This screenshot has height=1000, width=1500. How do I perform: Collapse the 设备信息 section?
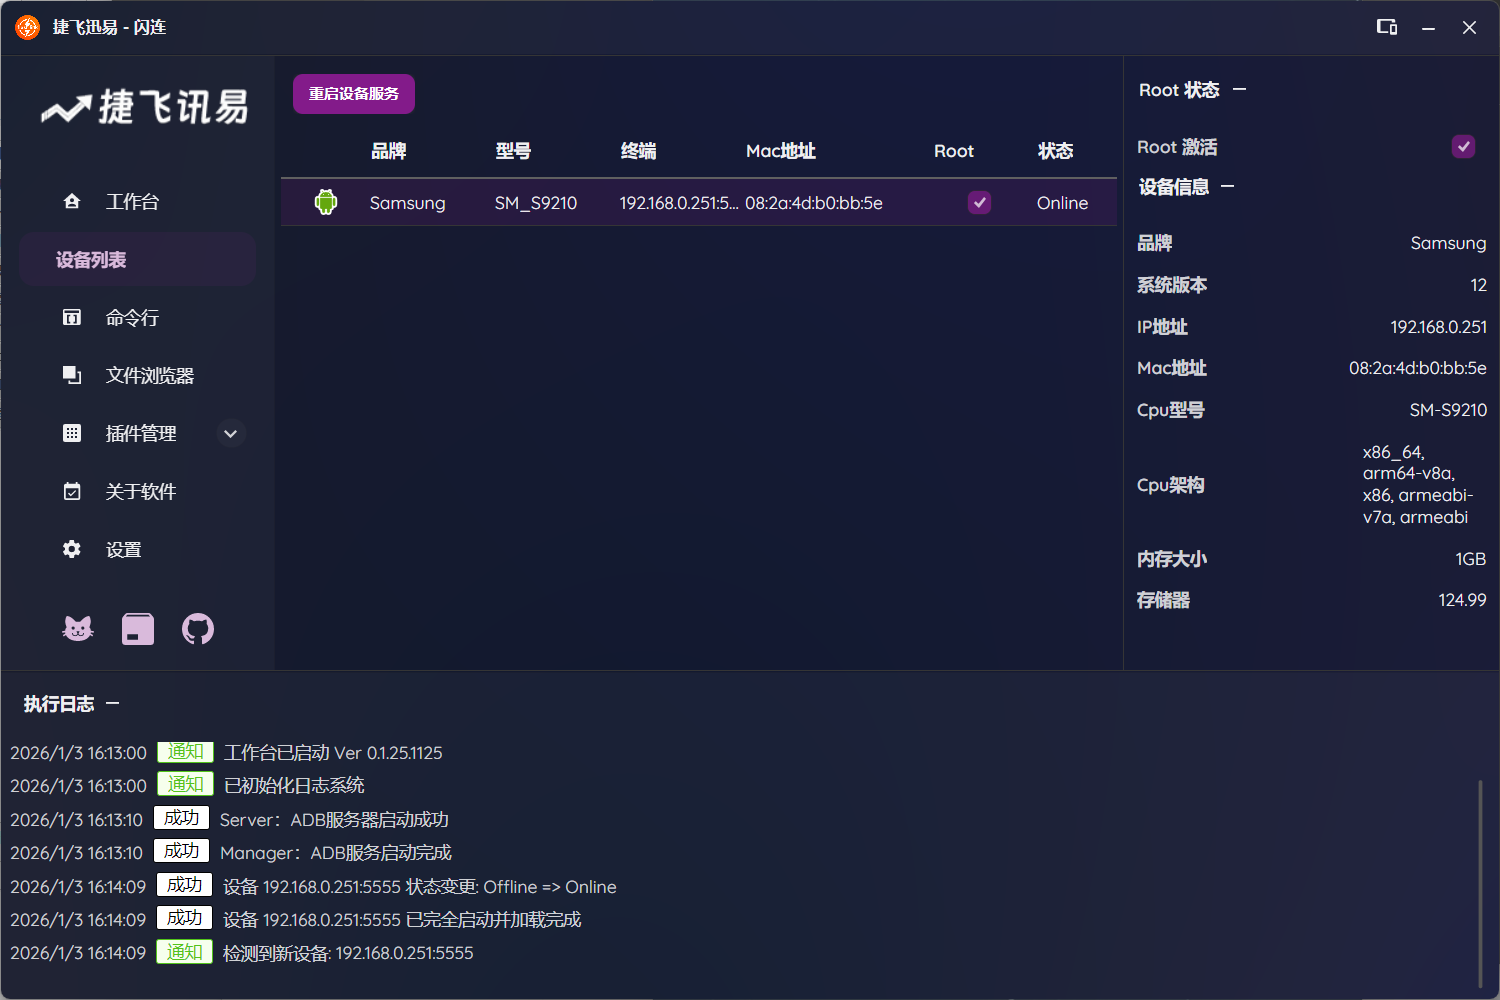[1228, 187]
